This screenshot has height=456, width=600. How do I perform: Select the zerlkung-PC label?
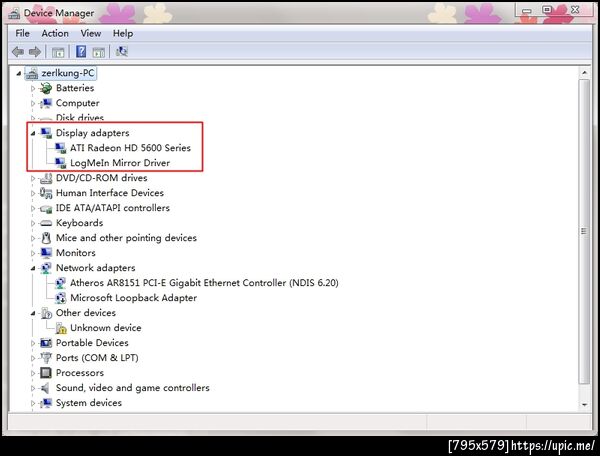[x=68, y=73]
